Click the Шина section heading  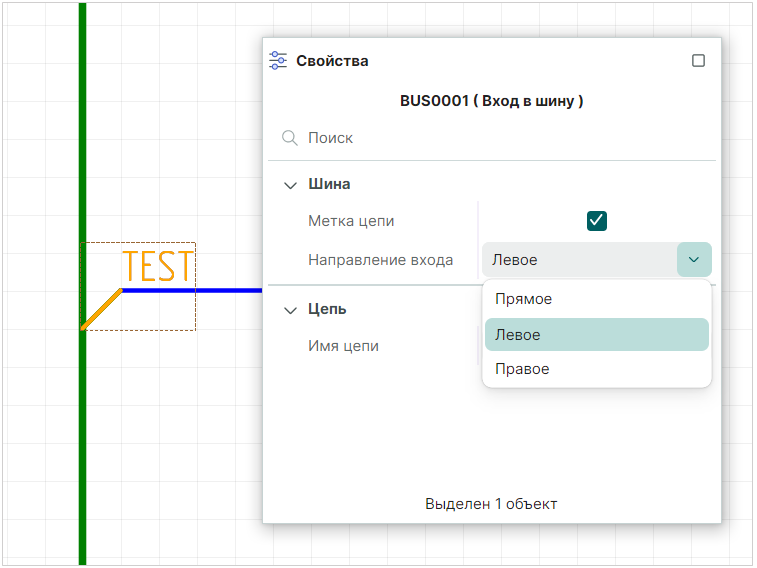point(329,184)
